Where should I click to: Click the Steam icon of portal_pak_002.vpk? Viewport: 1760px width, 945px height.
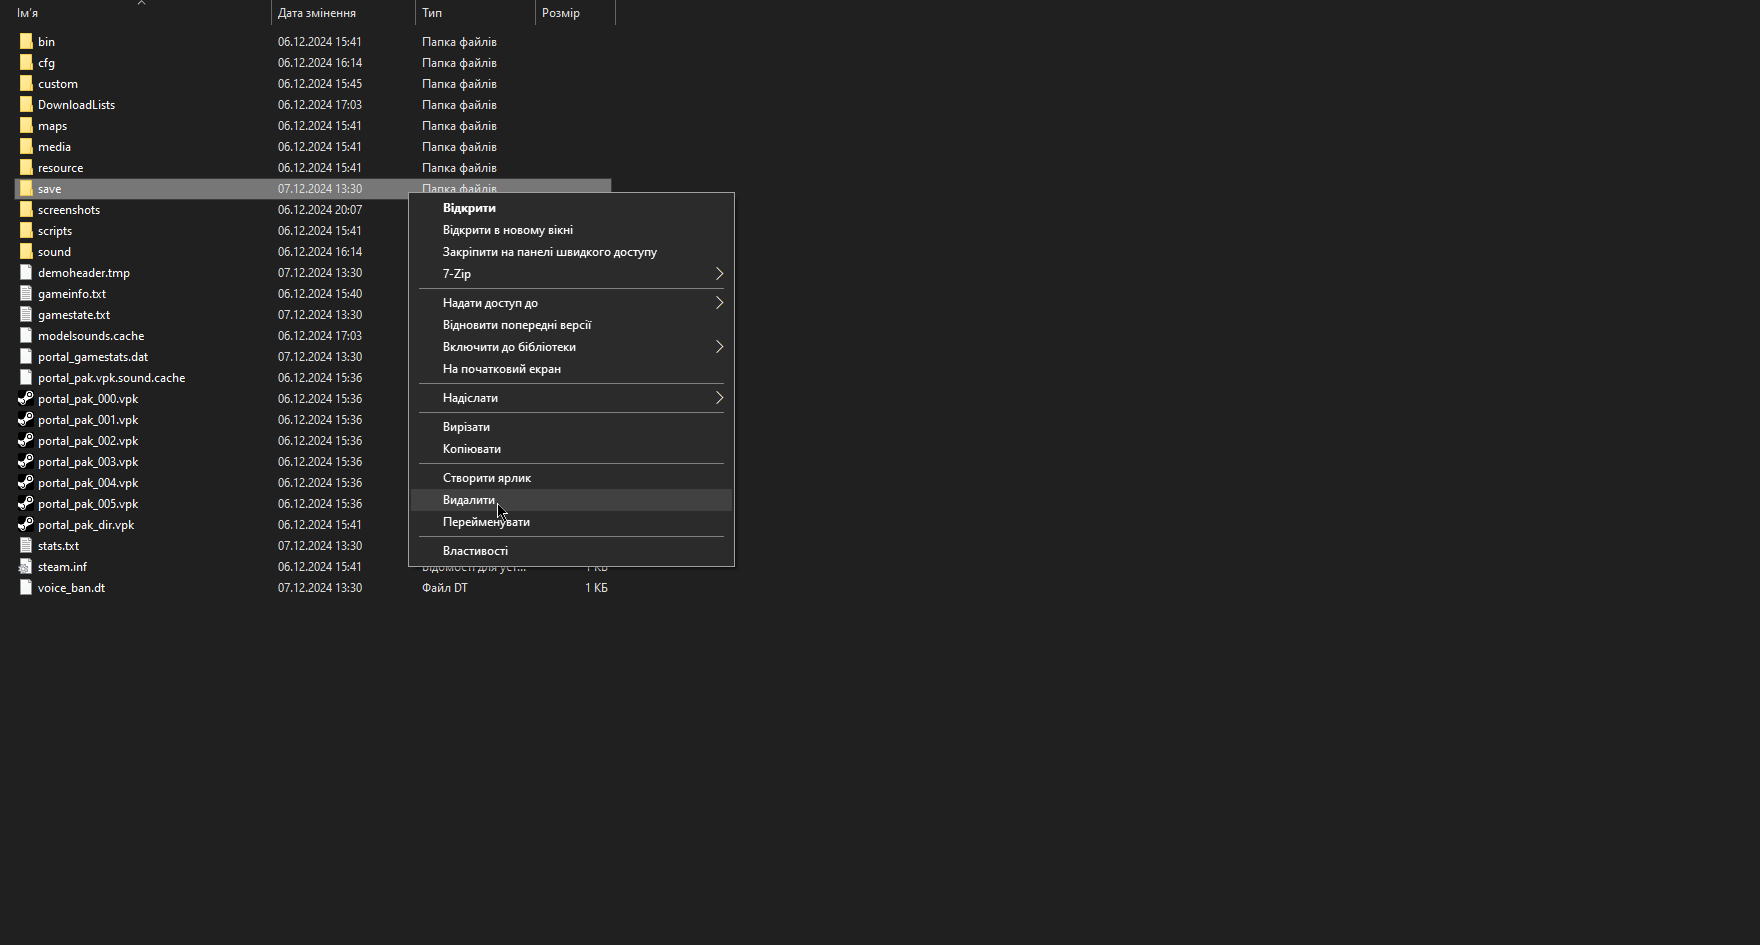[26, 441]
